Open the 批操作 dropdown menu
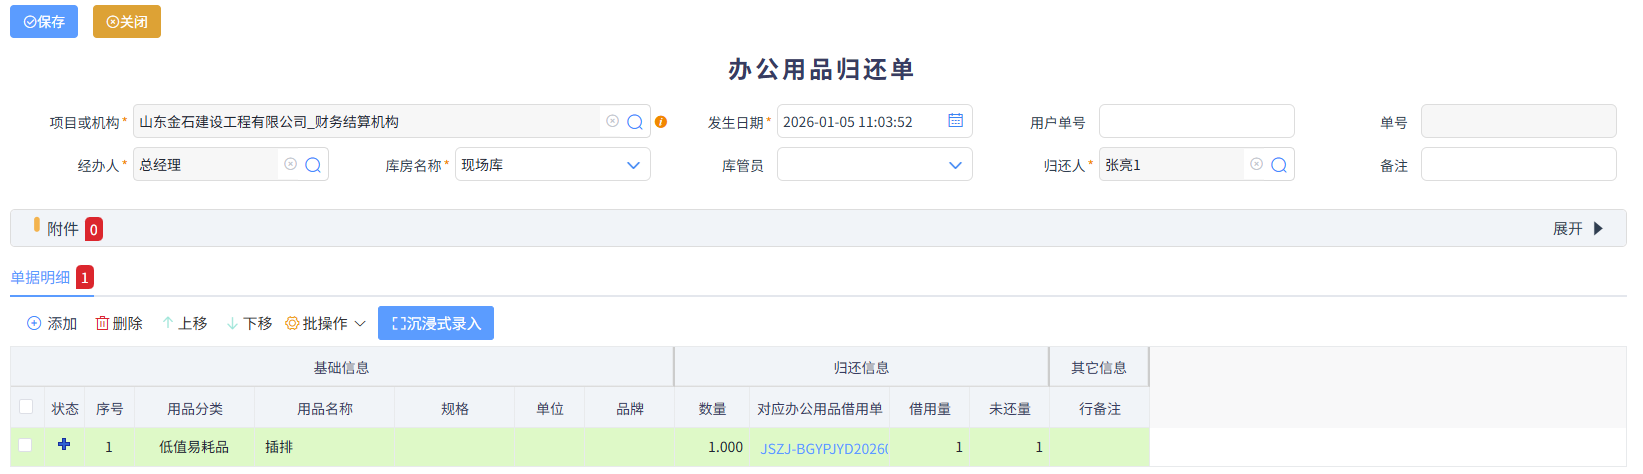This screenshot has height=474, width=1643. (x=325, y=324)
